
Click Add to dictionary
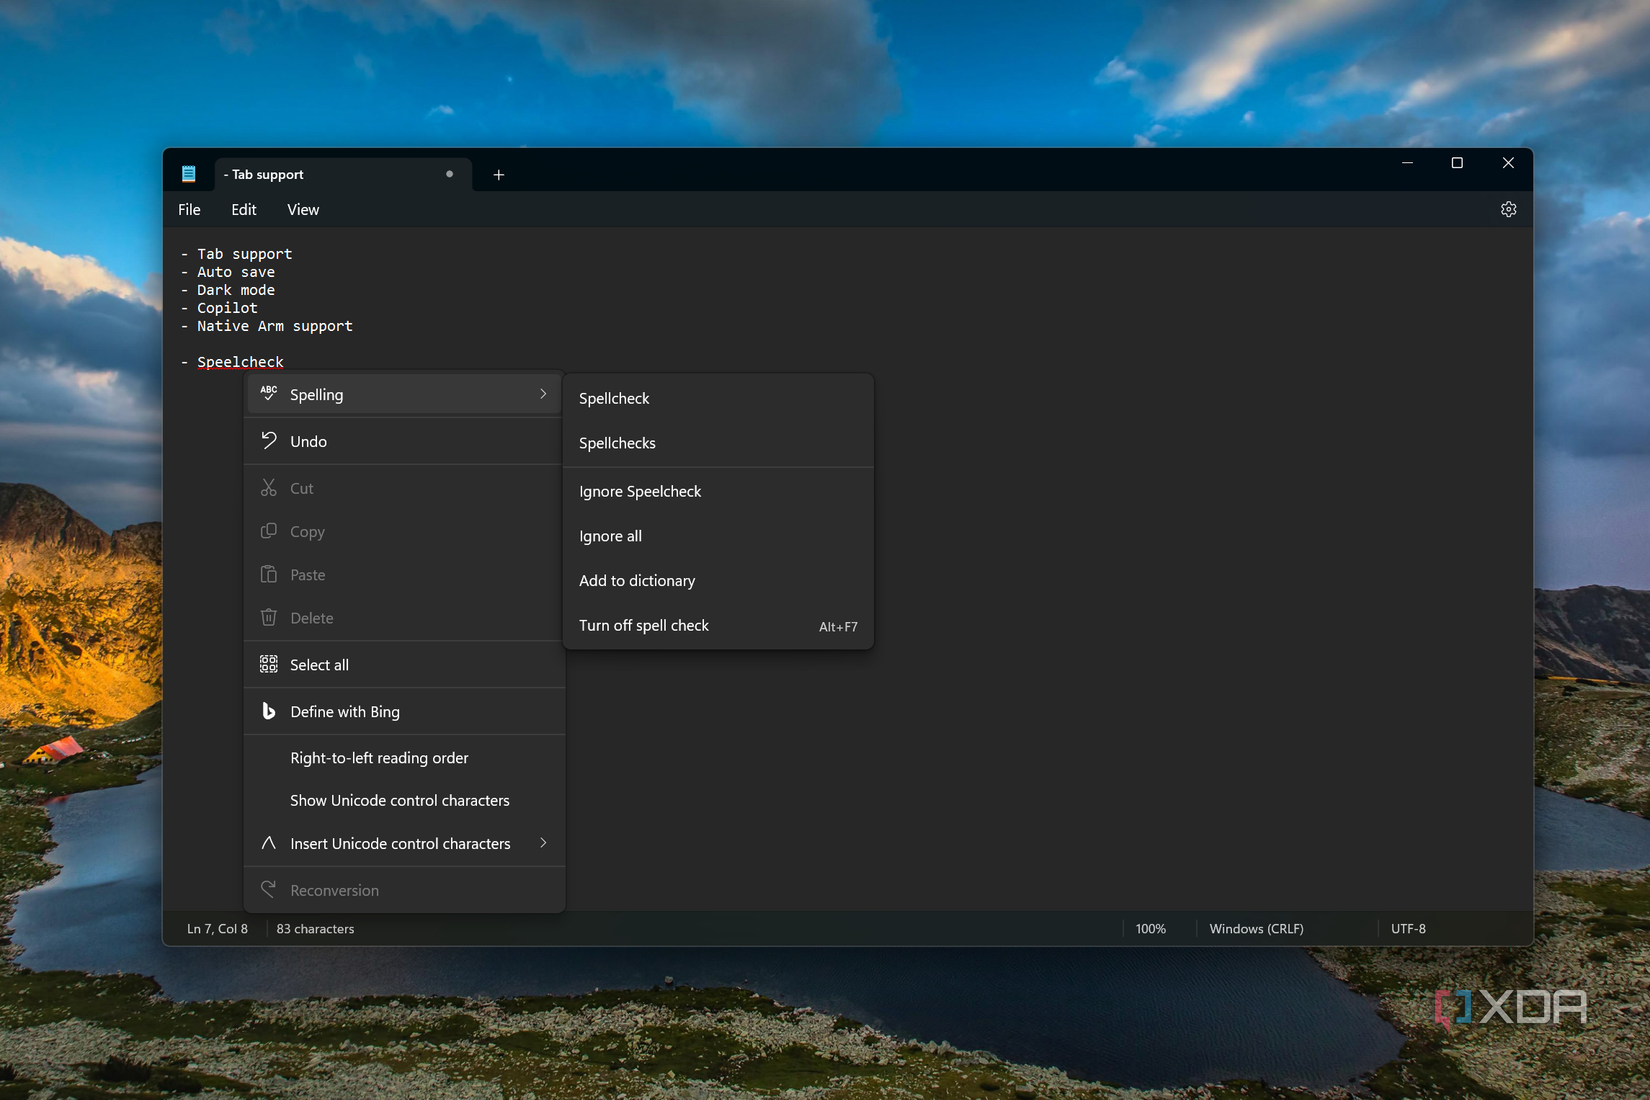tap(636, 580)
